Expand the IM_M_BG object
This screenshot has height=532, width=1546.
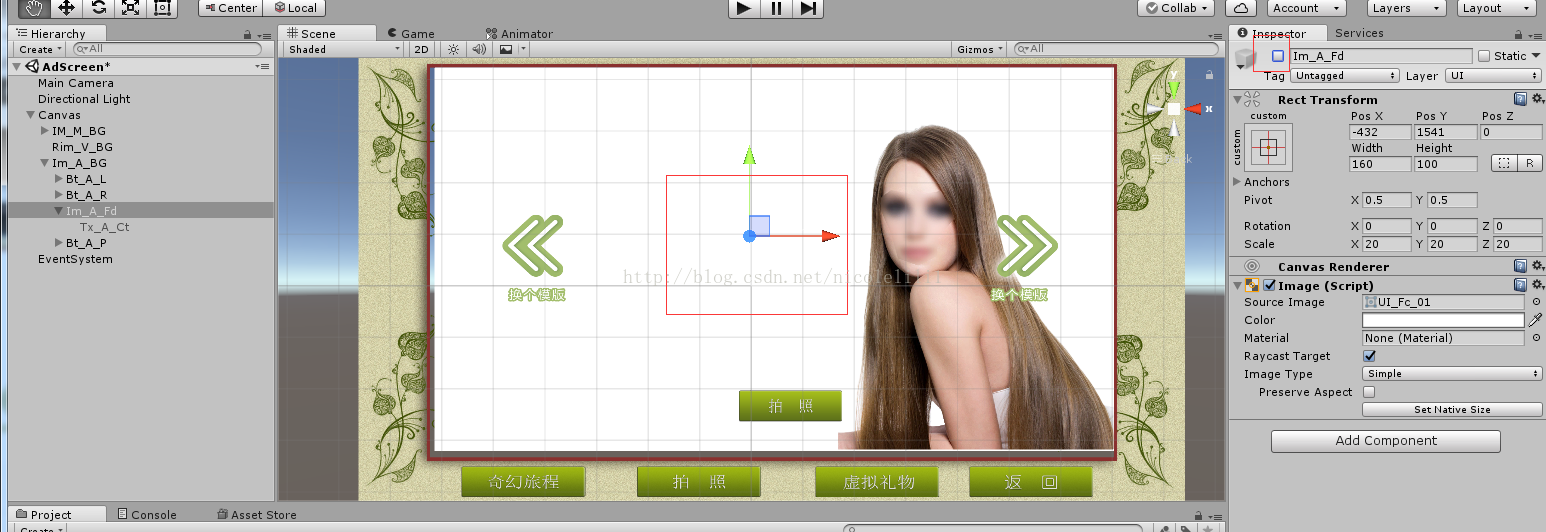coord(44,131)
